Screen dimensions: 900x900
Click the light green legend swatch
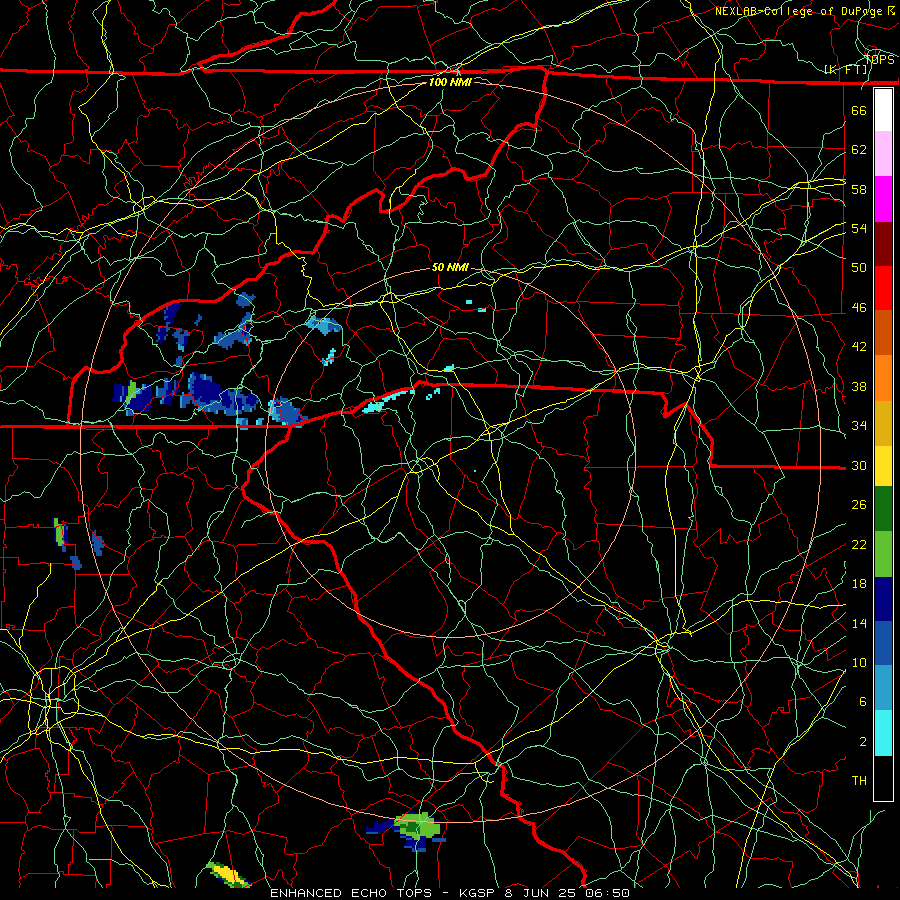click(x=883, y=554)
